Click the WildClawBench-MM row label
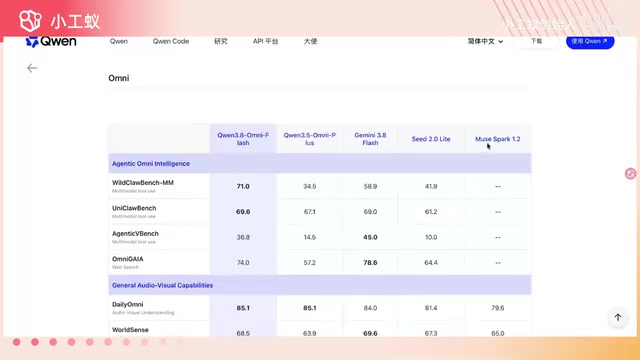The height and width of the screenshot is (360, 640). [x=143, y=182]
